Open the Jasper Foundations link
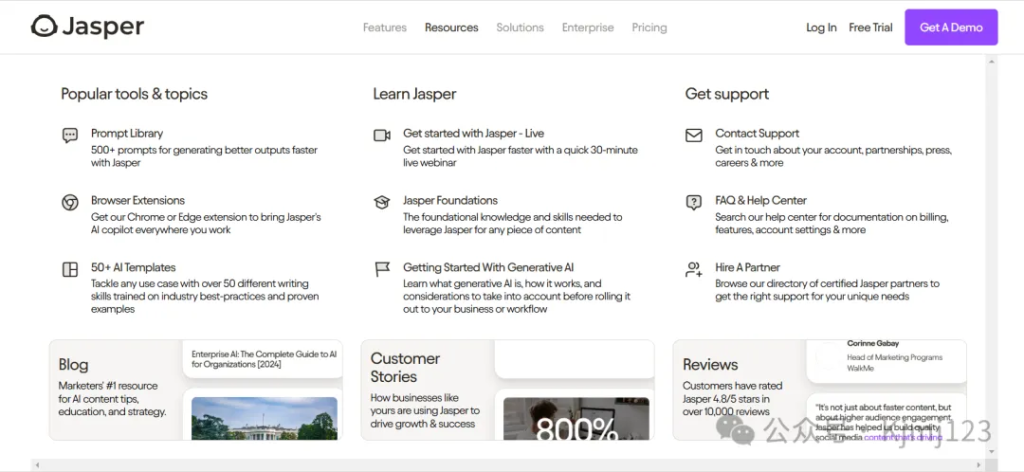 point(450,200)
